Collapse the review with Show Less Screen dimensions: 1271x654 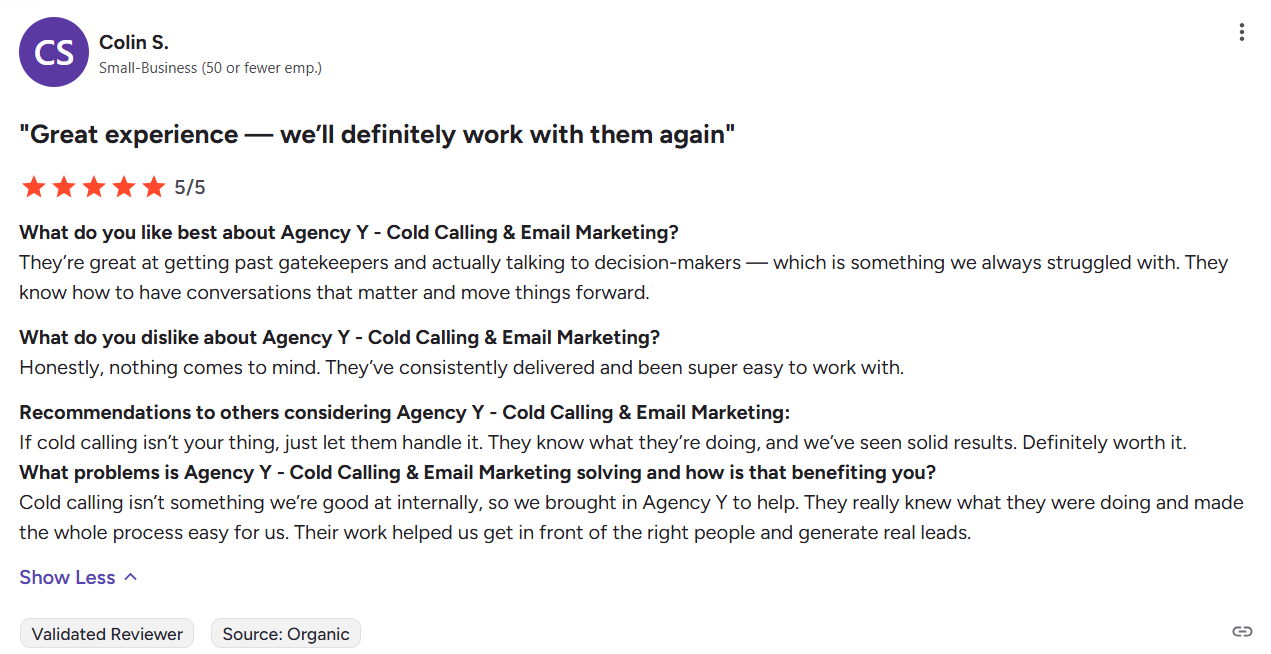67,577
